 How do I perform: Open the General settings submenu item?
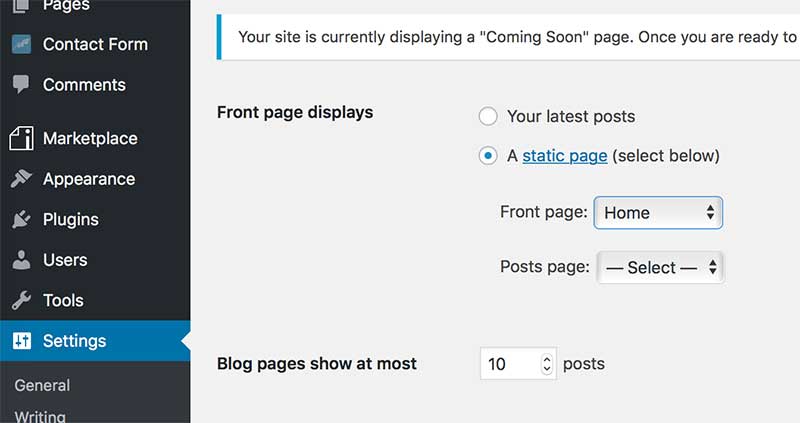[42, 385]
